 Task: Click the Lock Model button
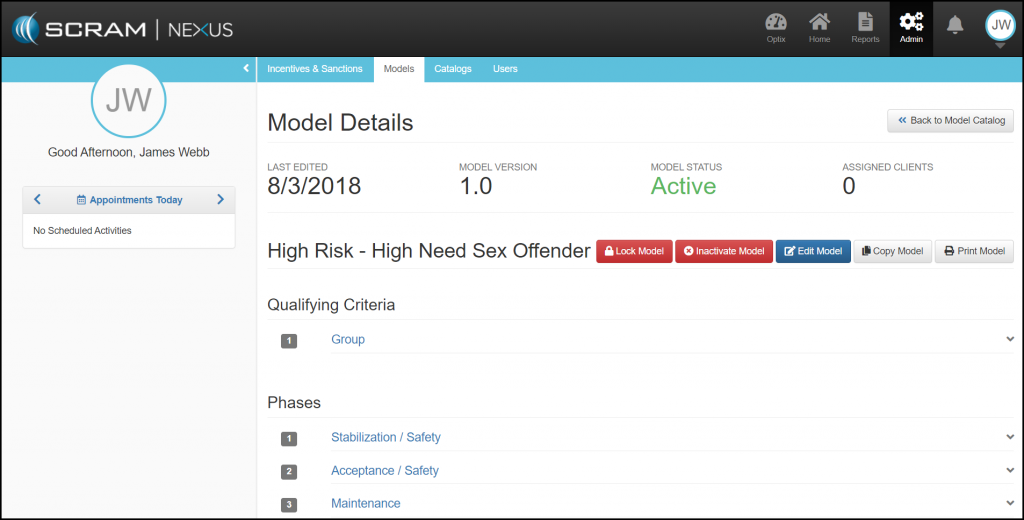(x=634, y=251)
